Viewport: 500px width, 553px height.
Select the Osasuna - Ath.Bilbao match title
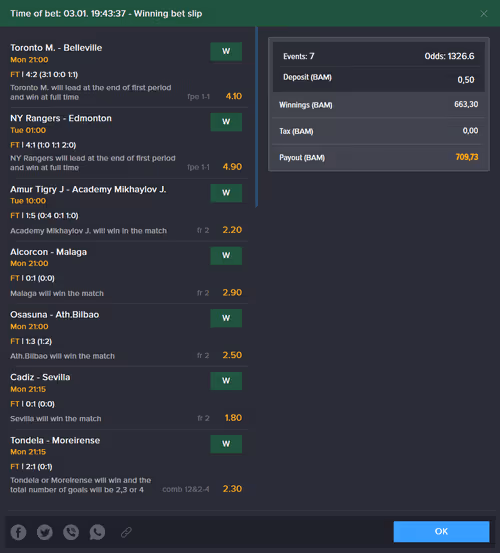point(55,315)
